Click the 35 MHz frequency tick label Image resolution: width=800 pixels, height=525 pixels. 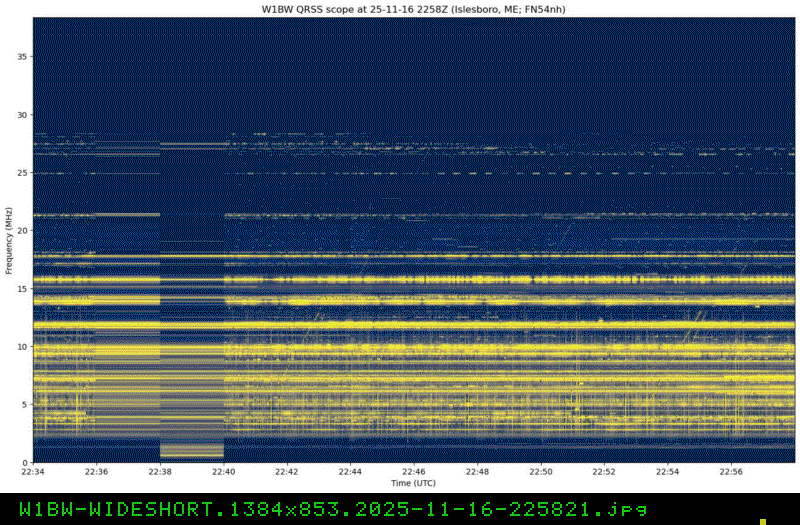pyautogui.click(x=22, y=57)
